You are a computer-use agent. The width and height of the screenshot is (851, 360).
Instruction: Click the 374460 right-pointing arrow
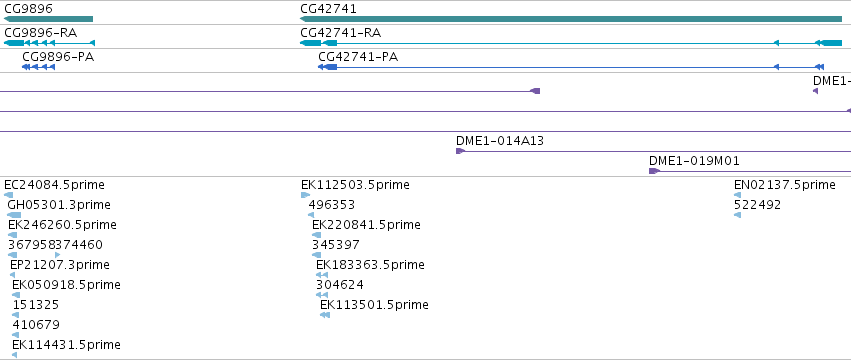pyautogui.click(x=58, y=255)
